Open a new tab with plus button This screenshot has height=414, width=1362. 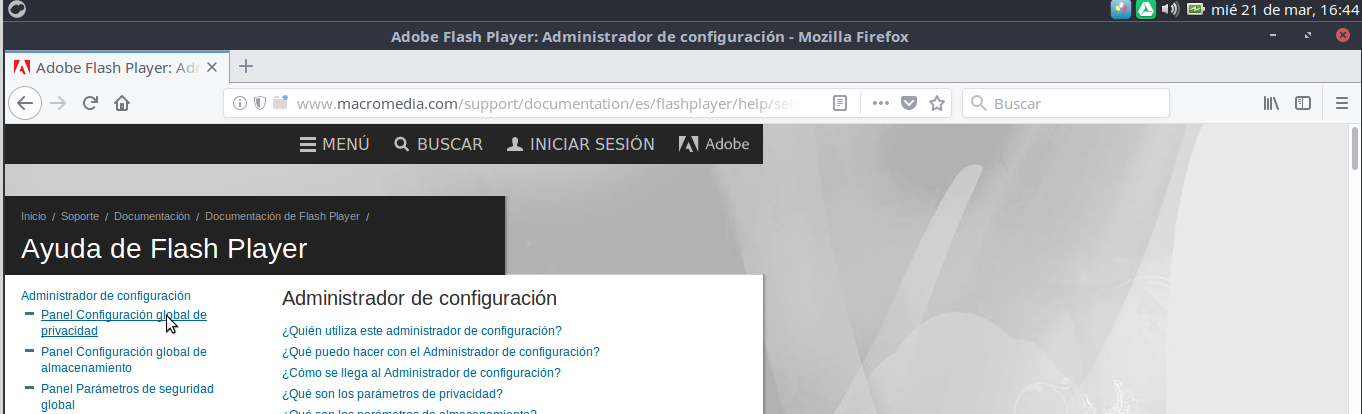246,67
